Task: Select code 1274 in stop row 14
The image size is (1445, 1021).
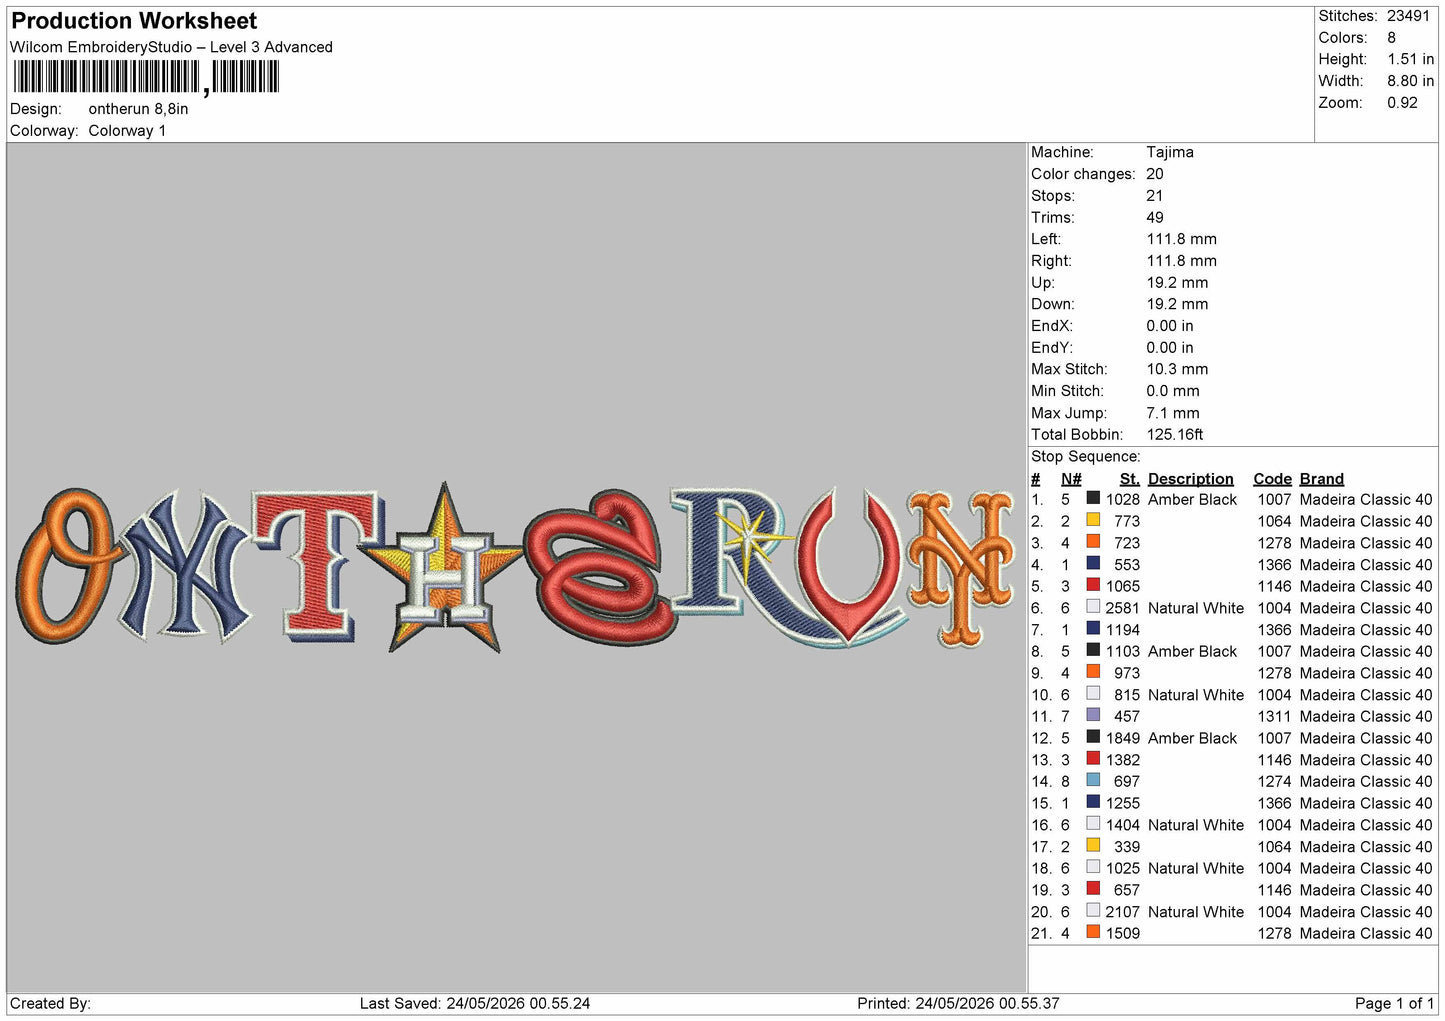Action: pyautogui.click(x=1275, y=781)
